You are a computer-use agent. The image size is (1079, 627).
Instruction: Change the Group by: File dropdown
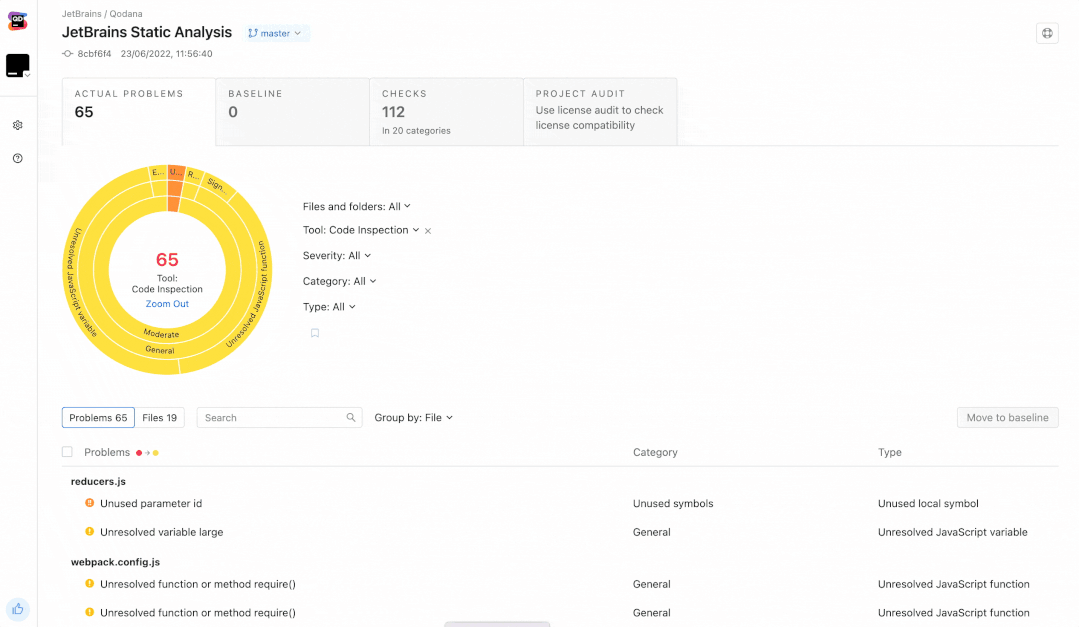414,418
